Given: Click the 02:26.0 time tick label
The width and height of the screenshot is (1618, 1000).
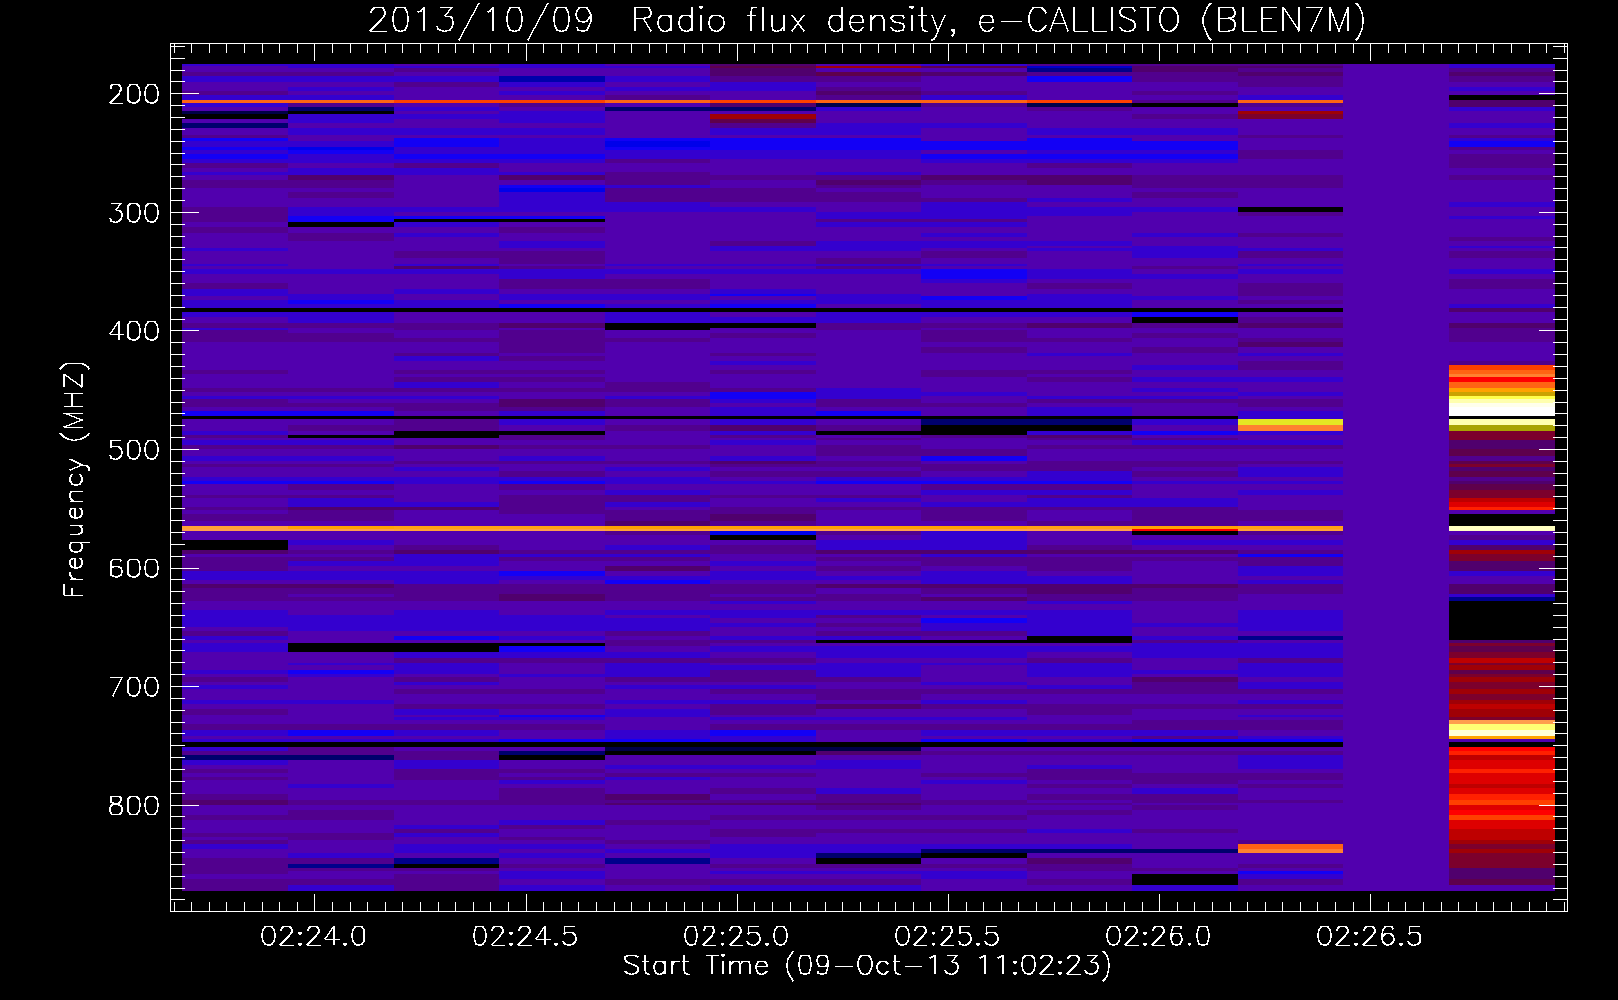Looking at the screenshot, I should click(1158, 937).
